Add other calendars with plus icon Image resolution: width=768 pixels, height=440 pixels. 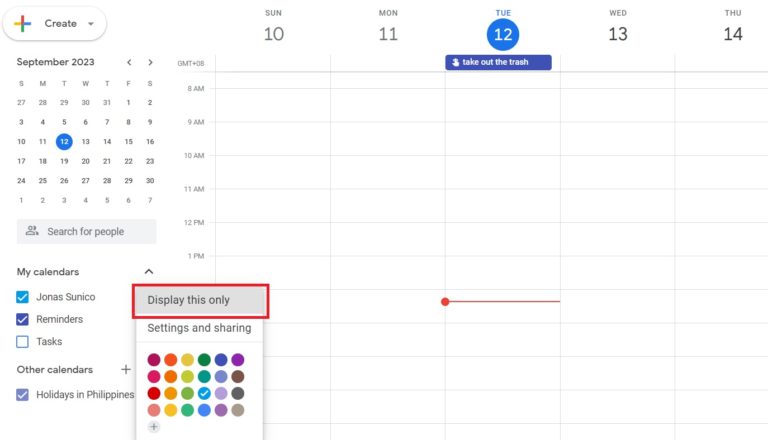[126, 369]
